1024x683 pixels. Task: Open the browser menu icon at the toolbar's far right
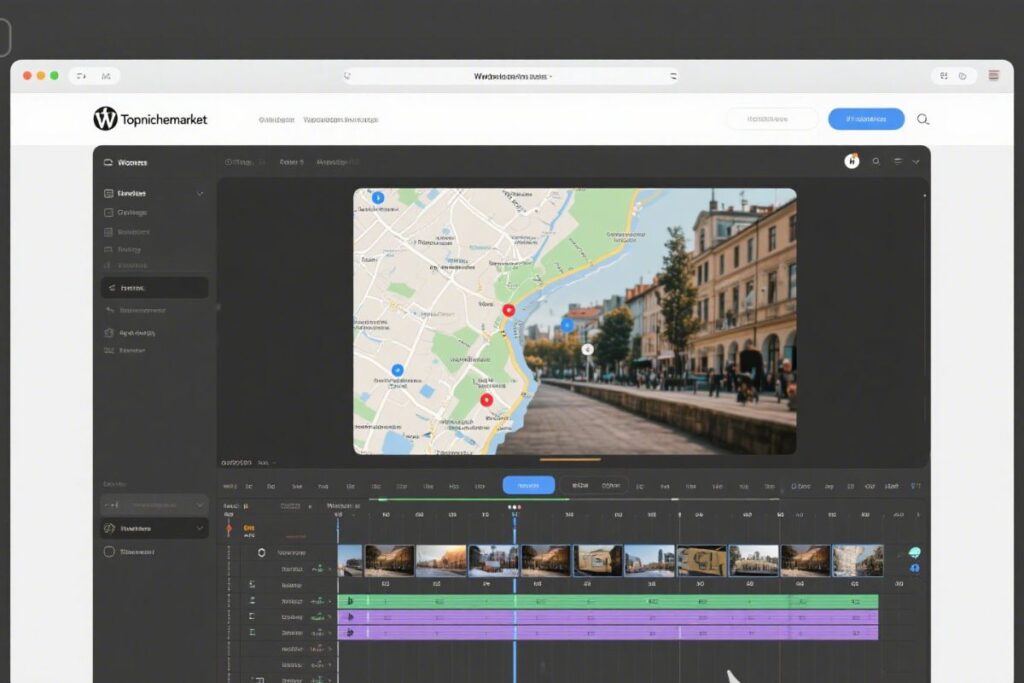[993, 75]
